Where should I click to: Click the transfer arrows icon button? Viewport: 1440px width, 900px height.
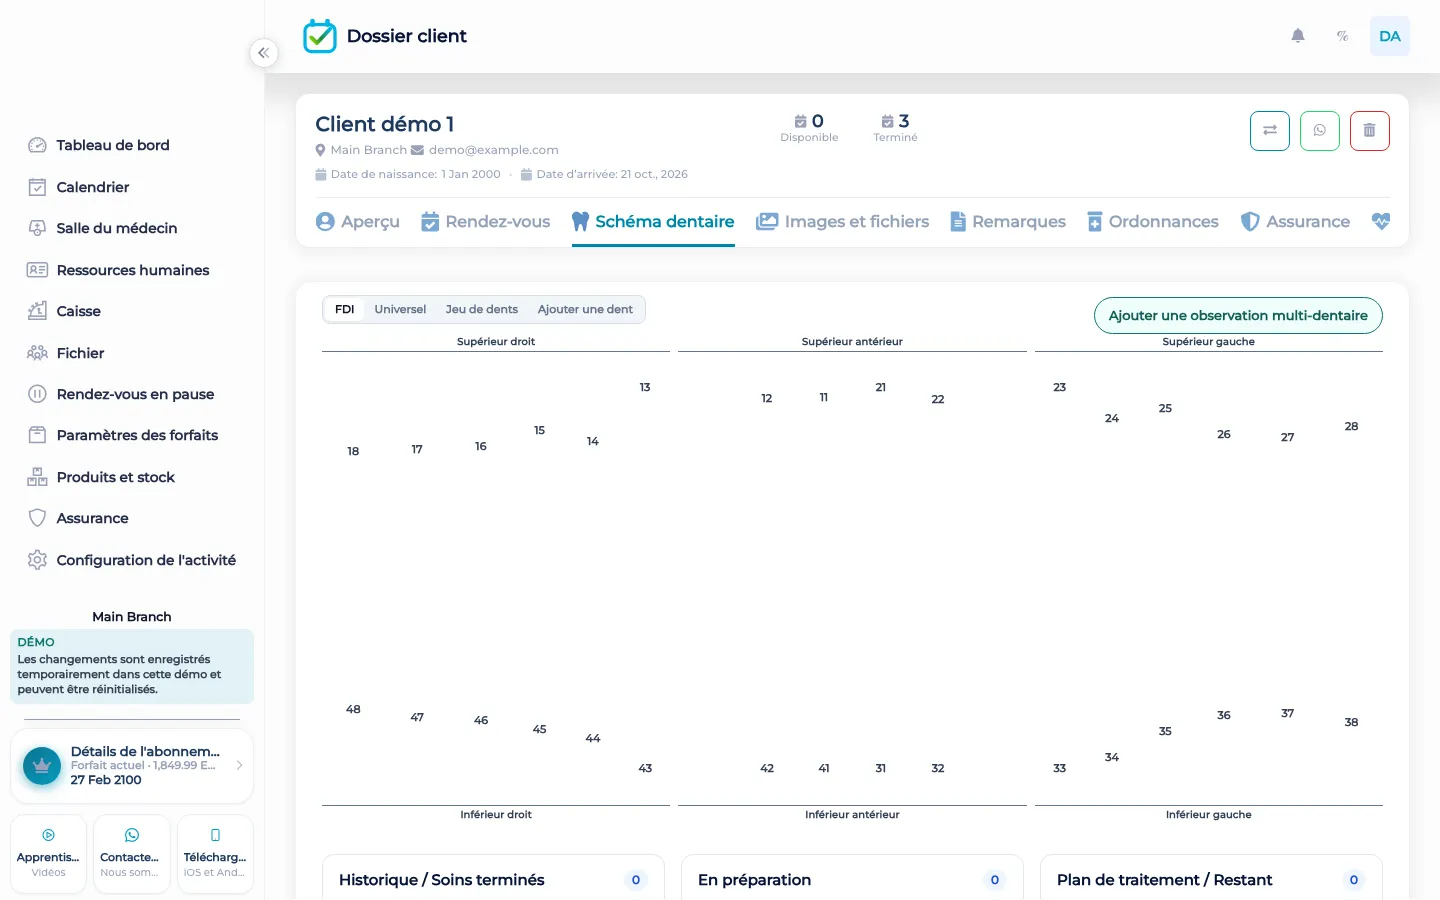pyautogui.click(x=1270, y=131)
